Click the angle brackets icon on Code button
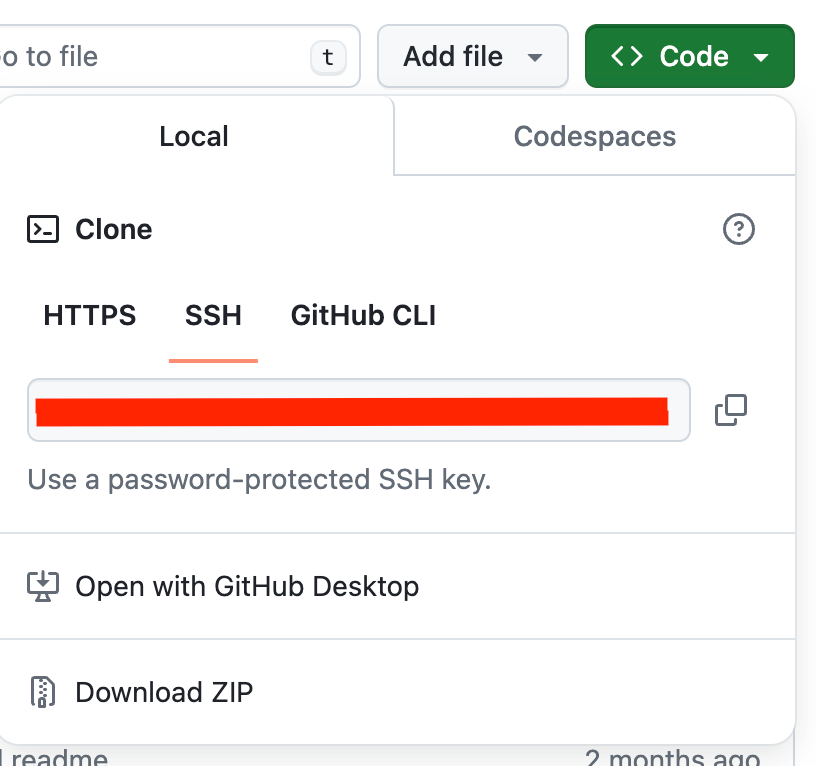Viewport: 816px width, 766px height. click(627, 56)
